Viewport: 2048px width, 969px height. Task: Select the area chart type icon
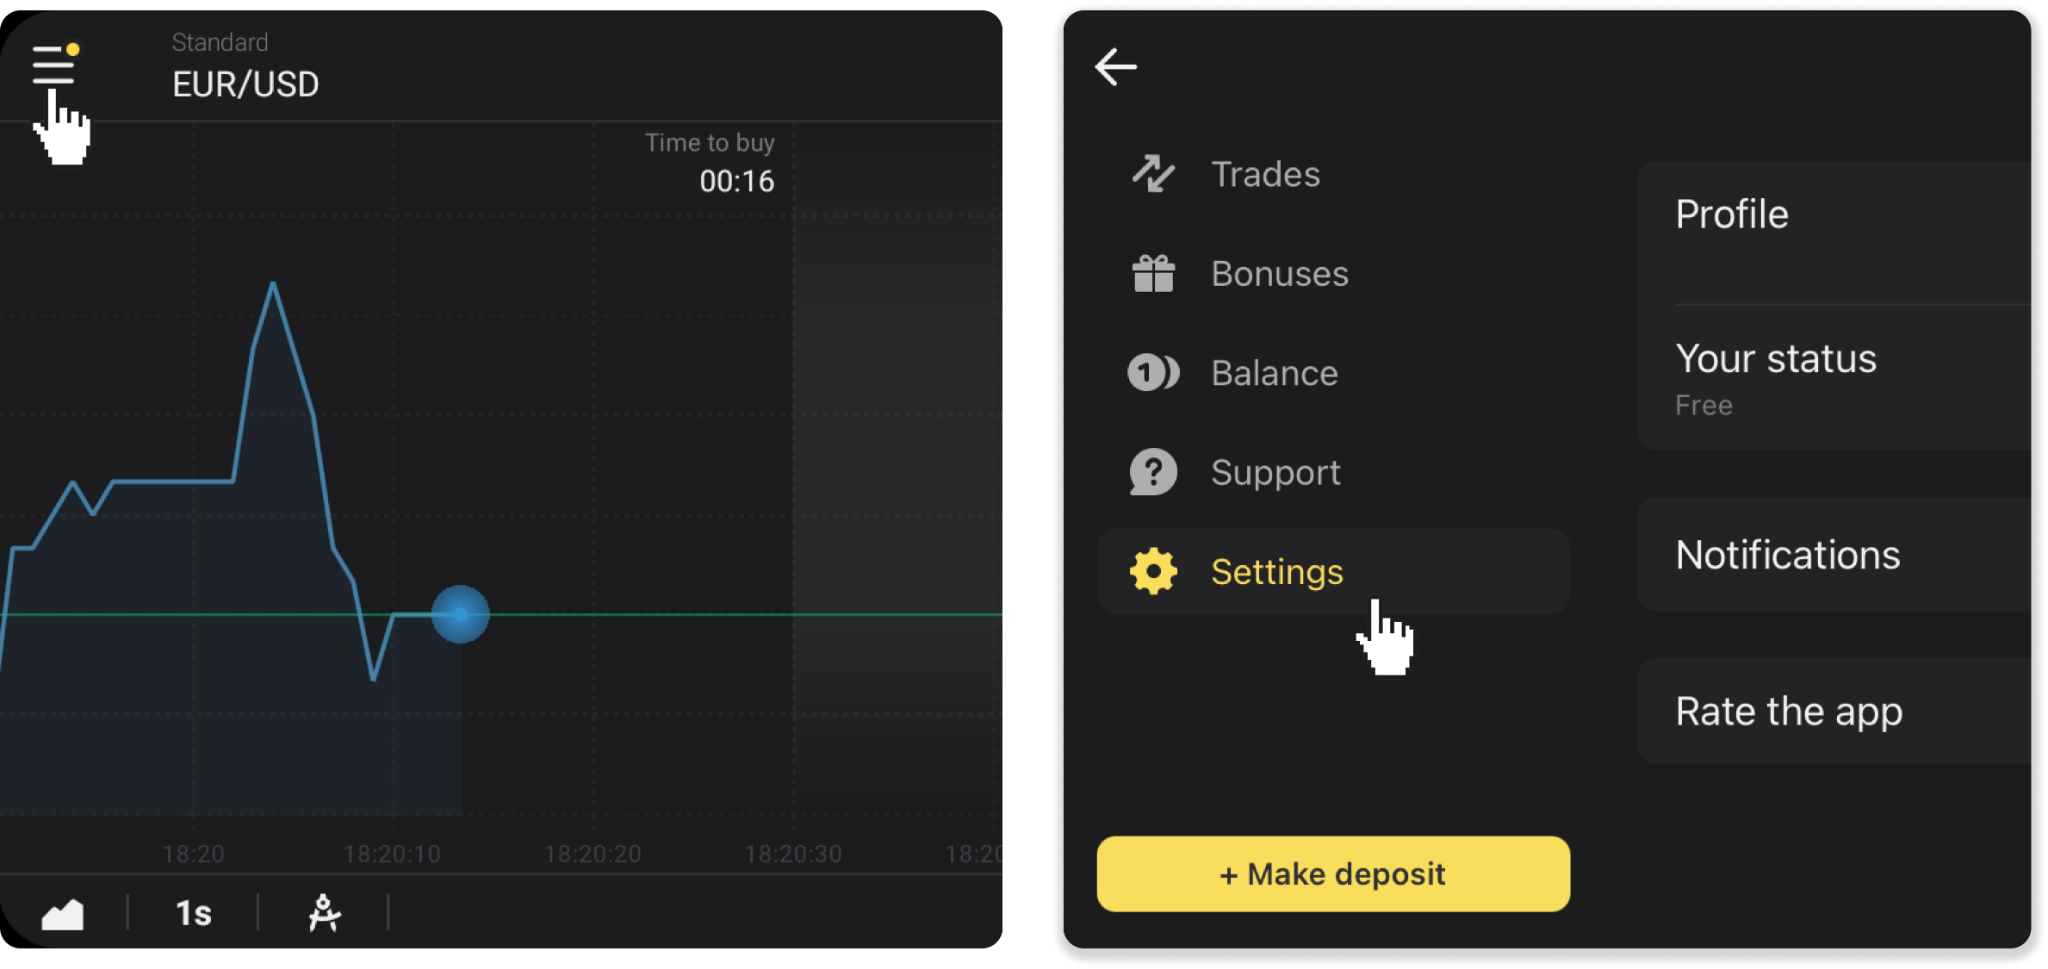(62, 913)
